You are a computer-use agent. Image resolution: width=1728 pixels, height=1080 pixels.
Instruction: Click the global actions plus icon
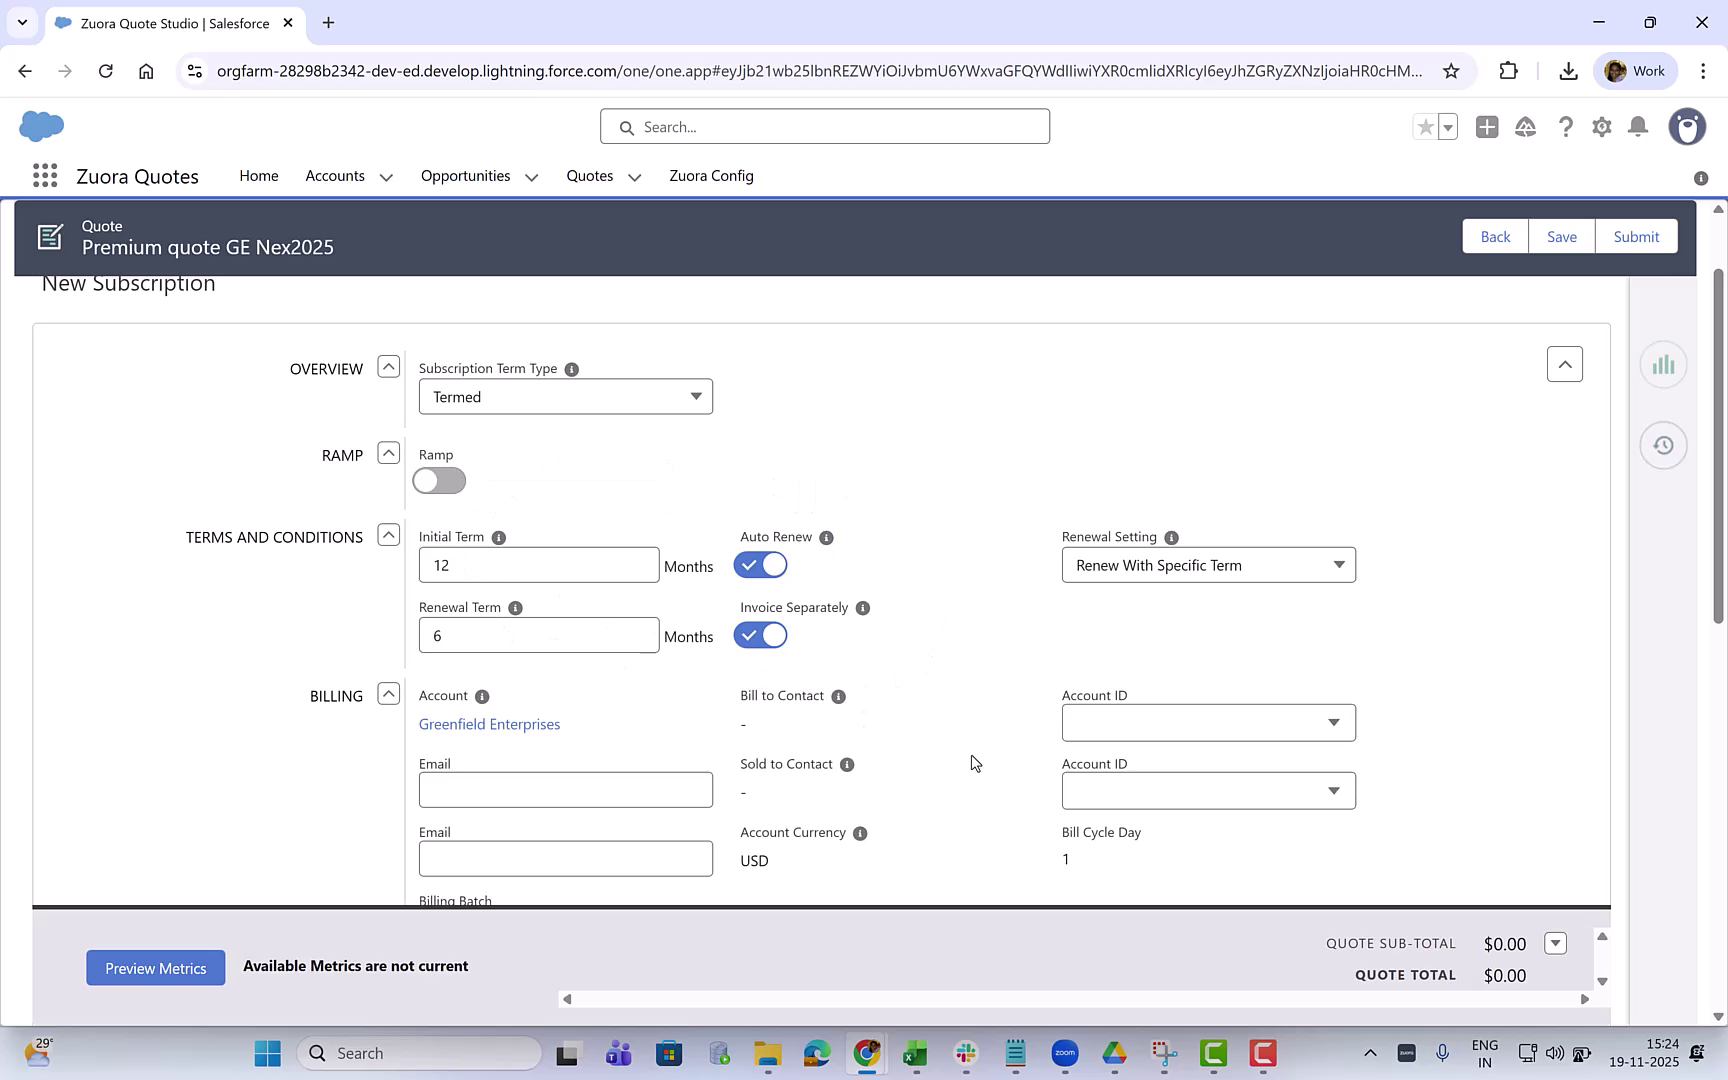coord(1487,127)
